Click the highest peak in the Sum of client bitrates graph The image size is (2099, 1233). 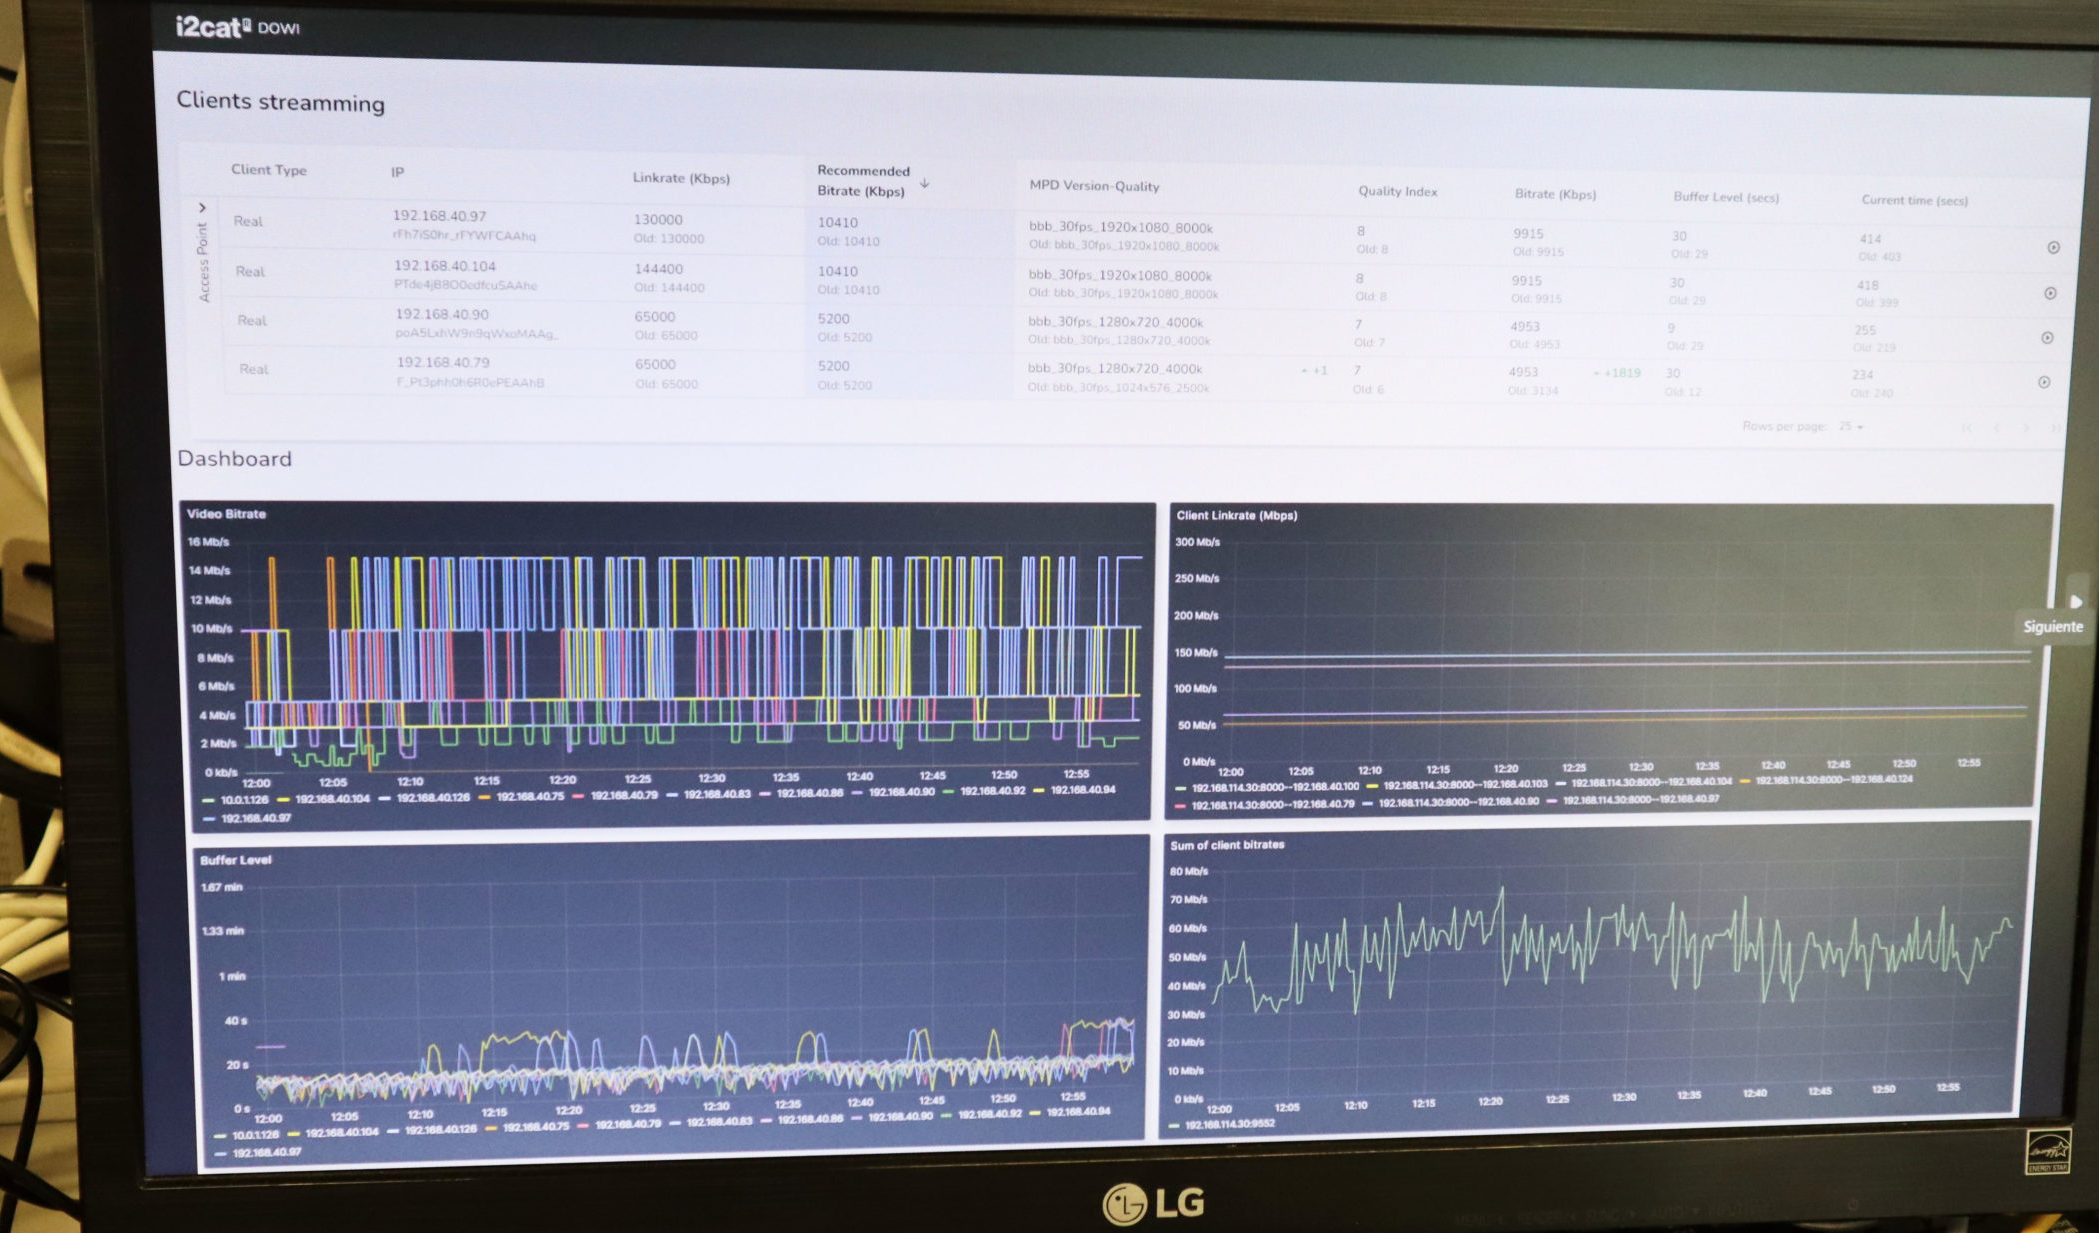click(x=1501, y=889)
